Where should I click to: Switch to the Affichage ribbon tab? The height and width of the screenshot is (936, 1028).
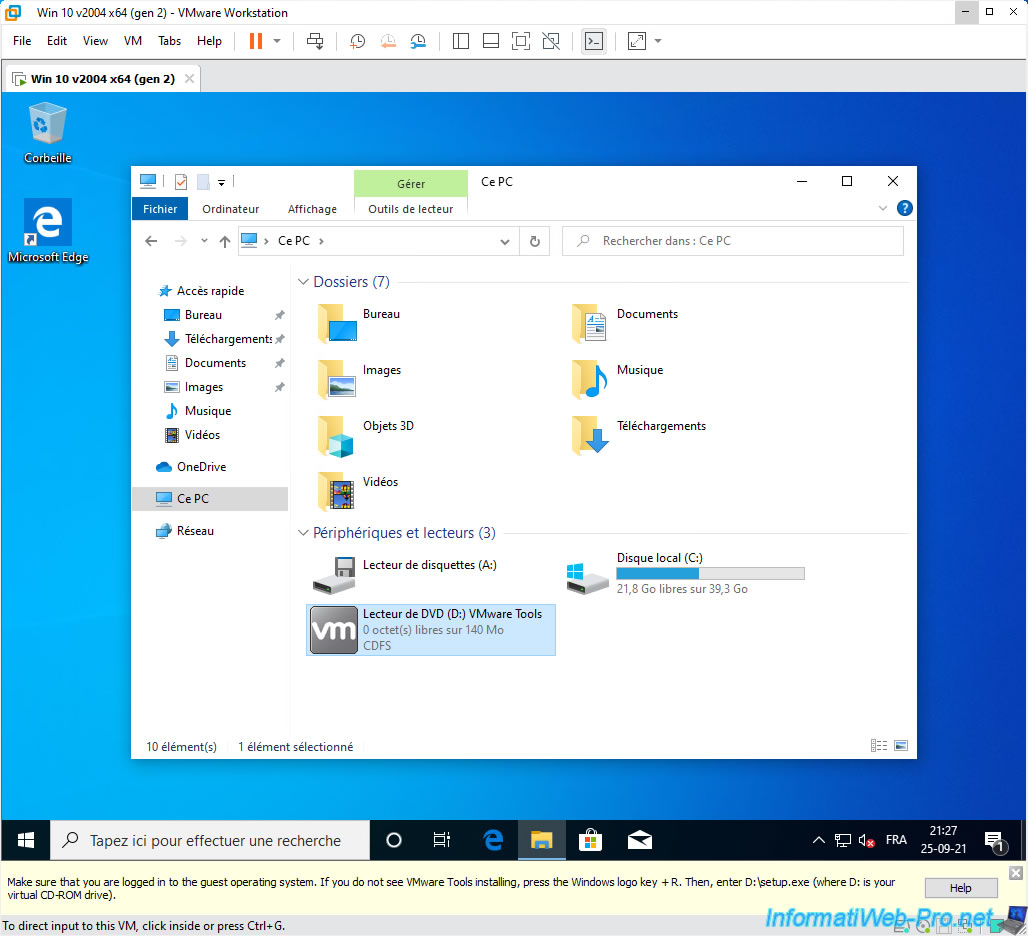click(312, 209)
